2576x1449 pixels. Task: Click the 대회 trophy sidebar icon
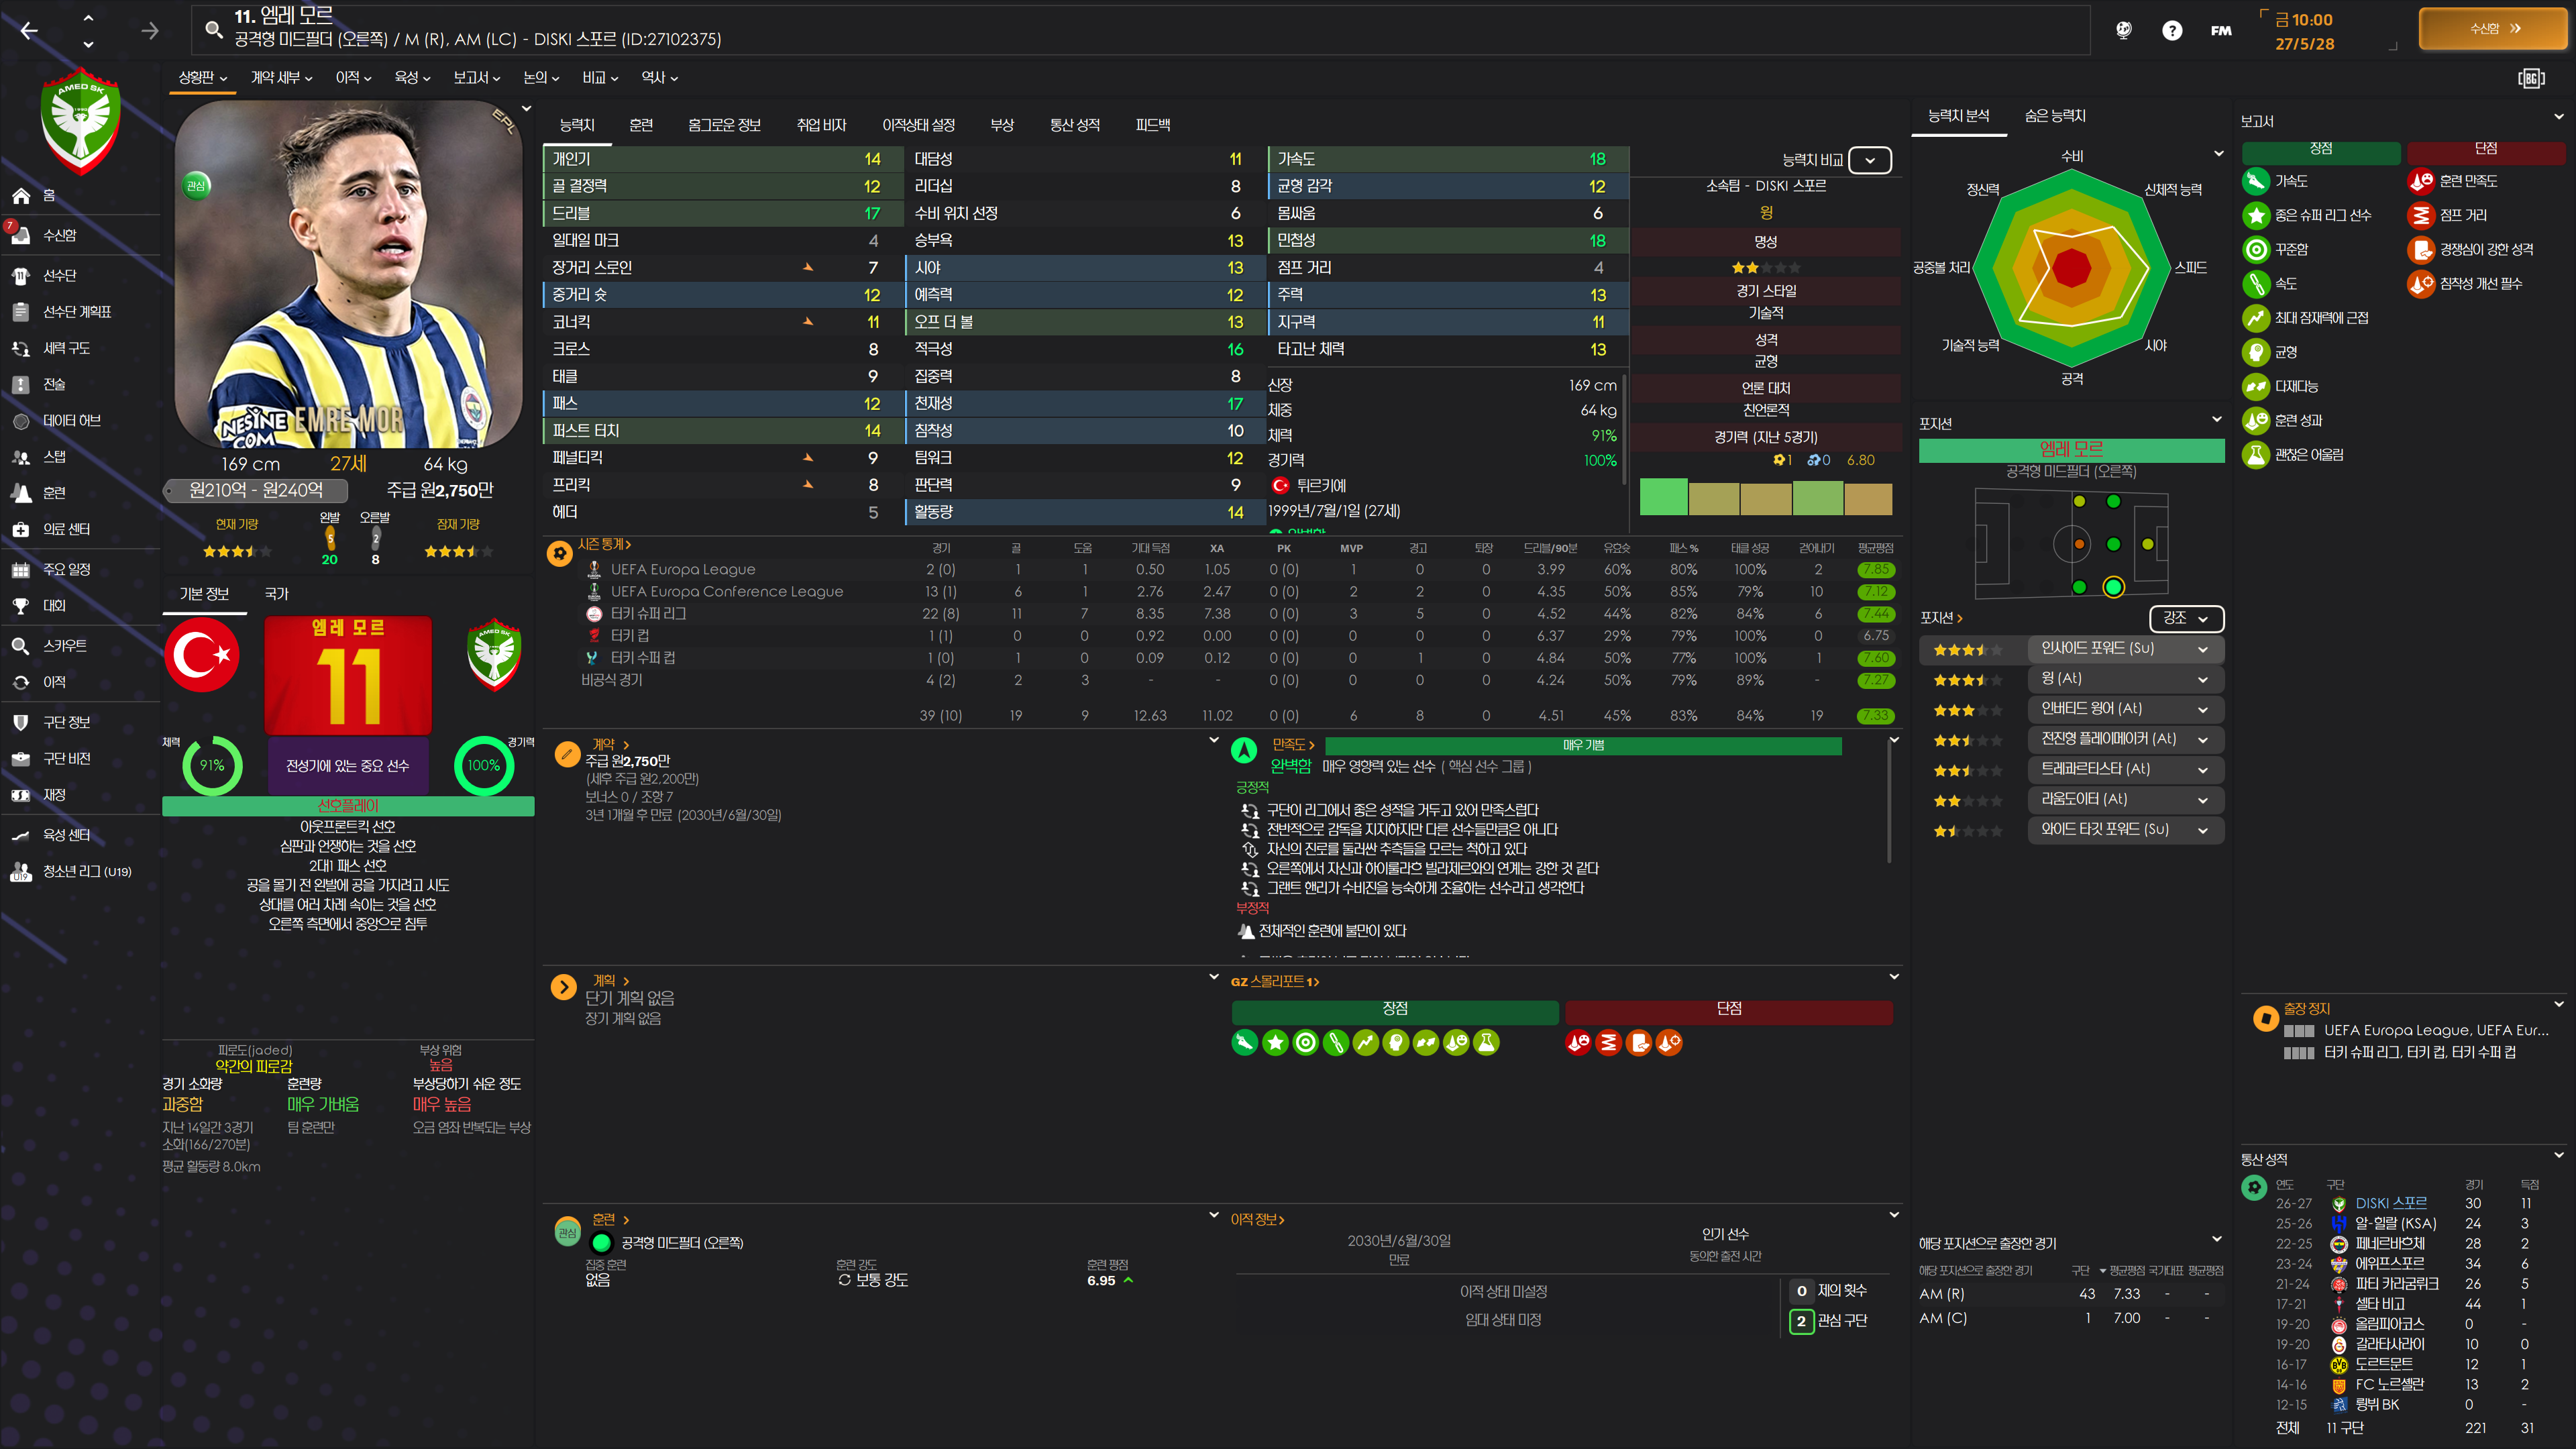point(21,606)
